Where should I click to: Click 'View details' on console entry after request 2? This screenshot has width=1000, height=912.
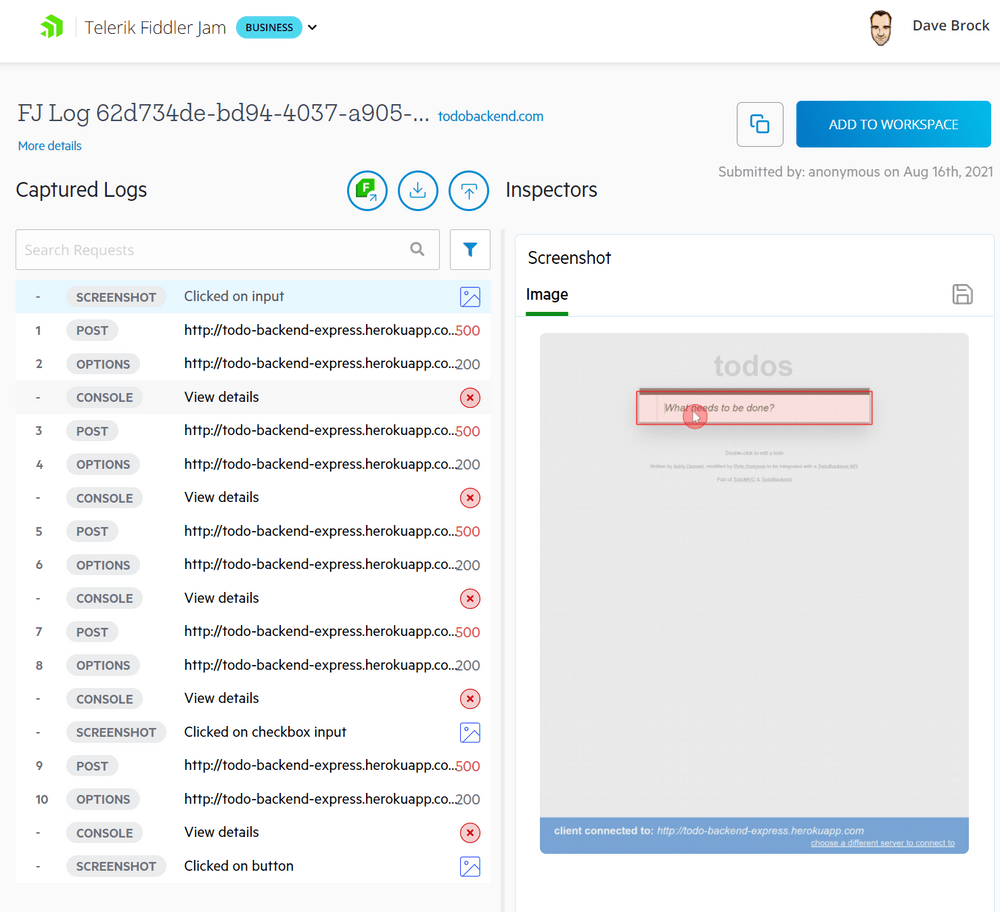(x=221, y=397)
